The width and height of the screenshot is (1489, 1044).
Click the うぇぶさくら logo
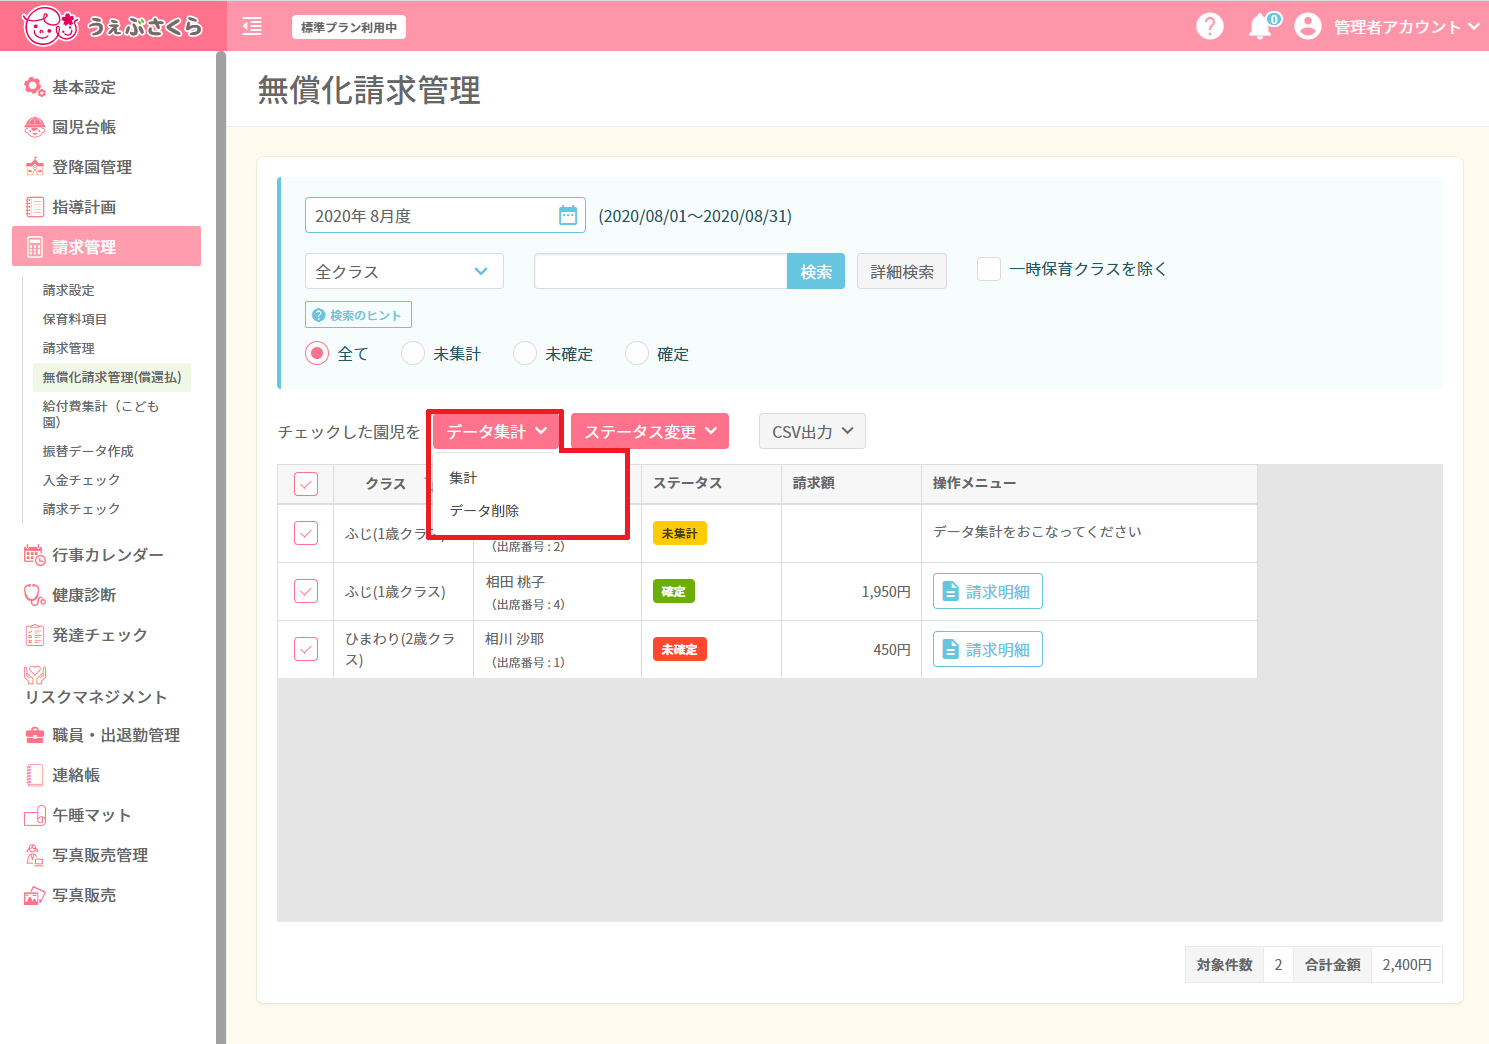pyautogui.click(x=112, y=26)
